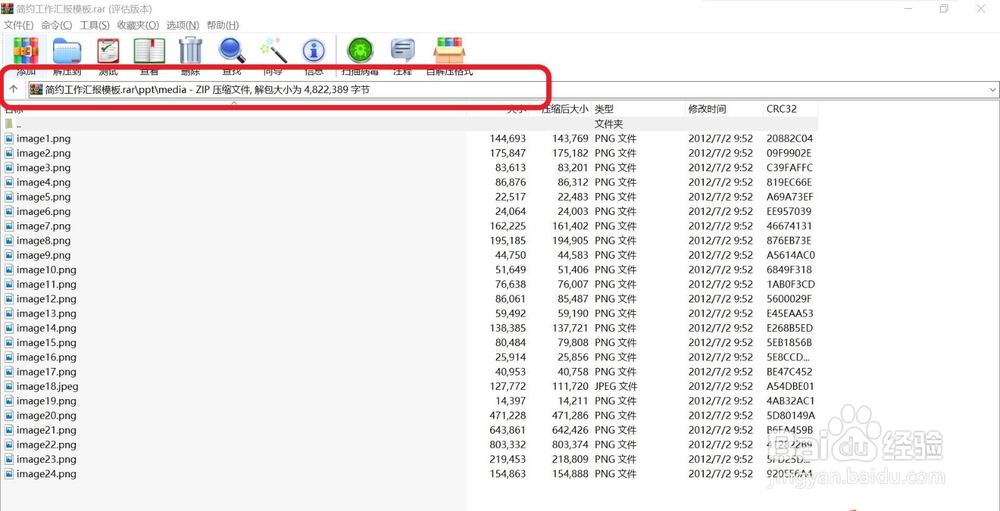This screenshot has height=511, width=1000.
Task: Select file image16.png
Action: pyautogui.click(x=47, y=357)
